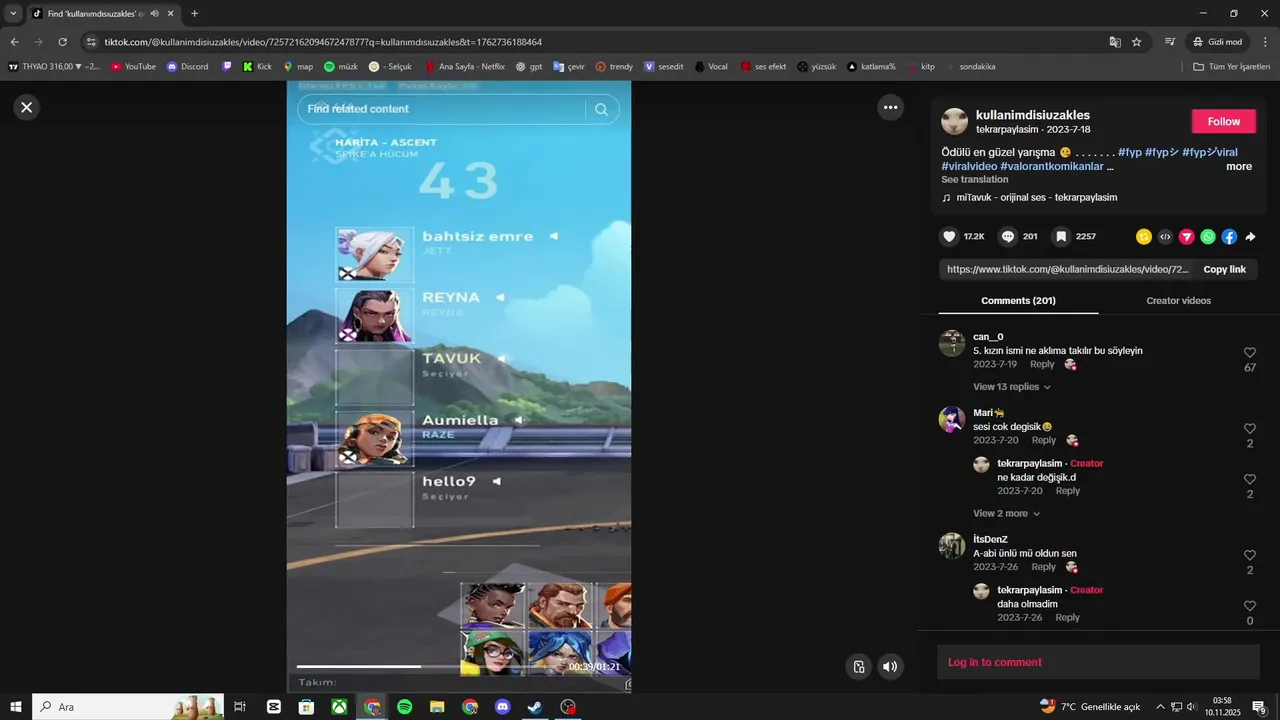The image size is (1280, 720).
Task: Show hidden system tray icons
Action: tap(1160, 707)
